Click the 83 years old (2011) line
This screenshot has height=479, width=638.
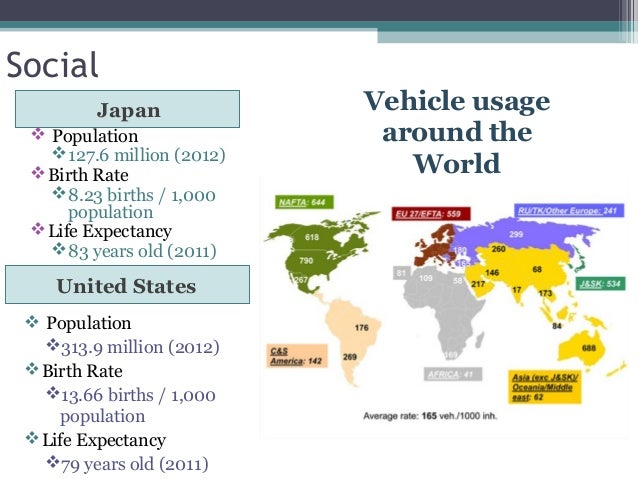point(141,250)
